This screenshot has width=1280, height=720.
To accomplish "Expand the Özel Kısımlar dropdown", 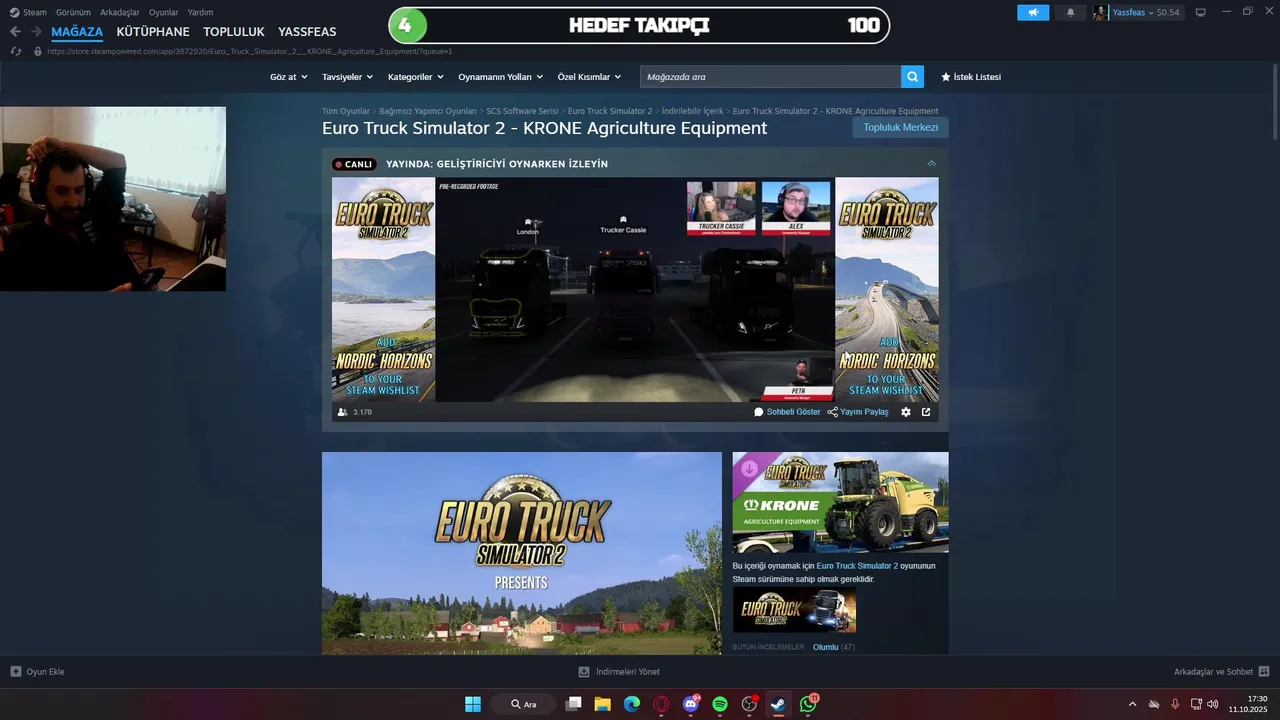I will (x=589, y=77).
